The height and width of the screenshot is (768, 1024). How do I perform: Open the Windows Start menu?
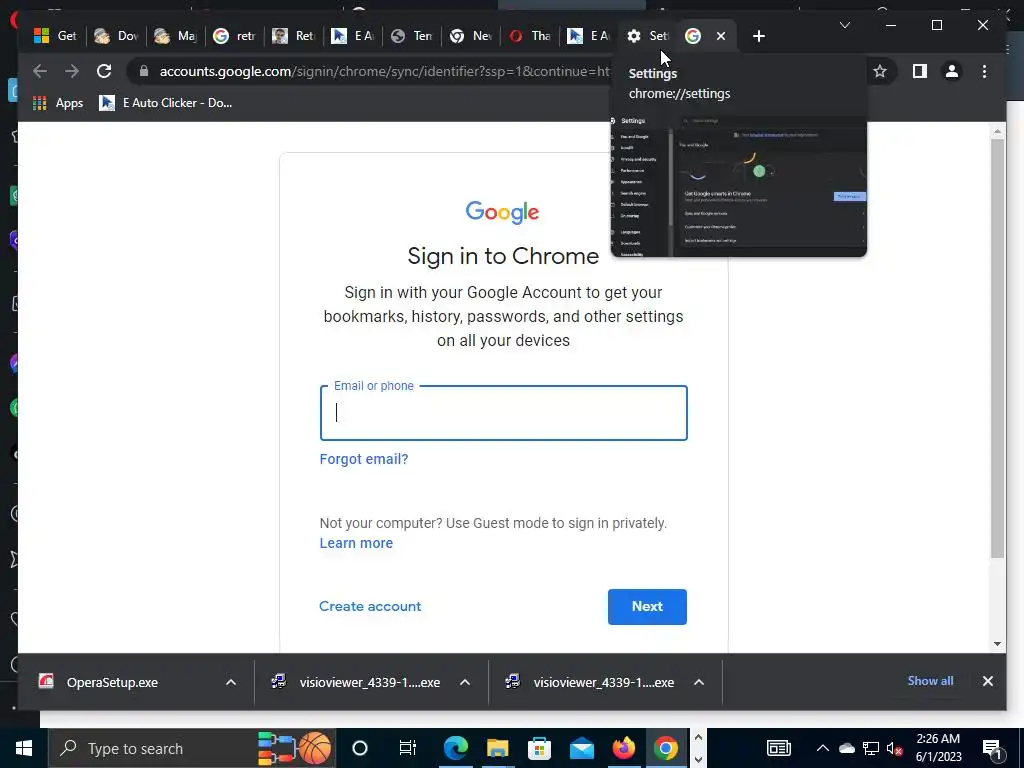pyautogui.click(x=24, y=748)
